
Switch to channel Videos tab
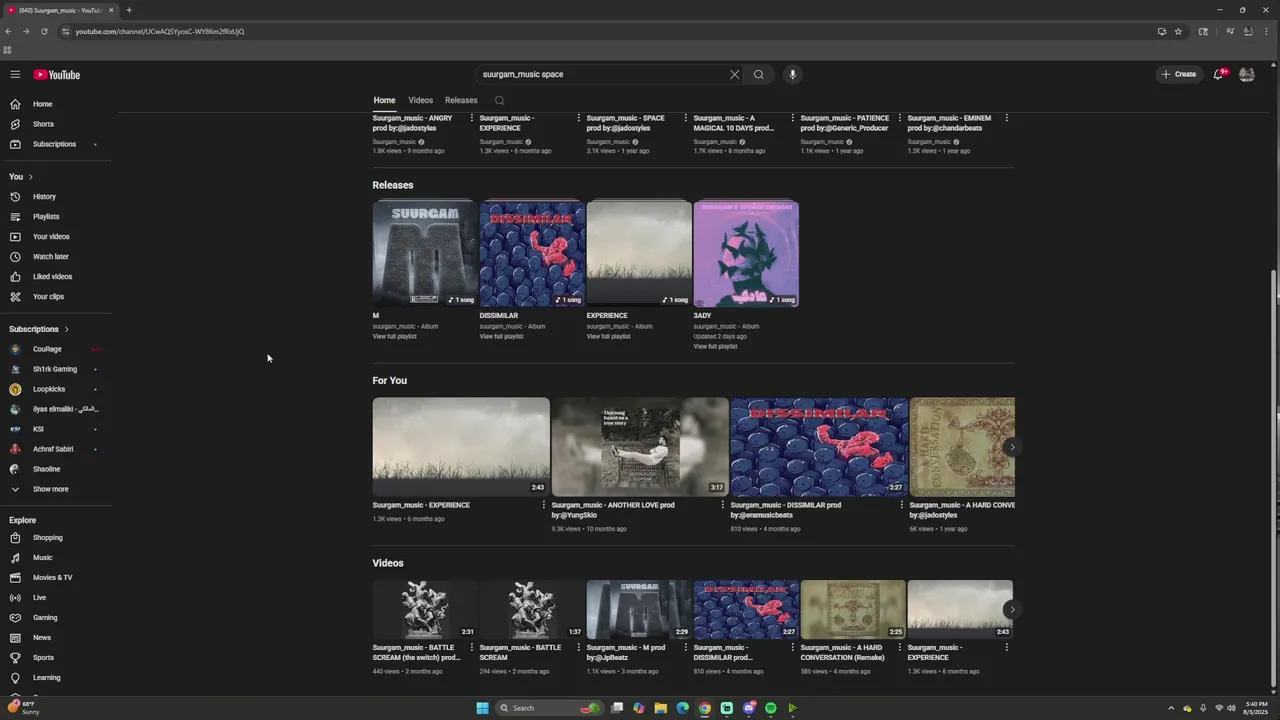420,100
